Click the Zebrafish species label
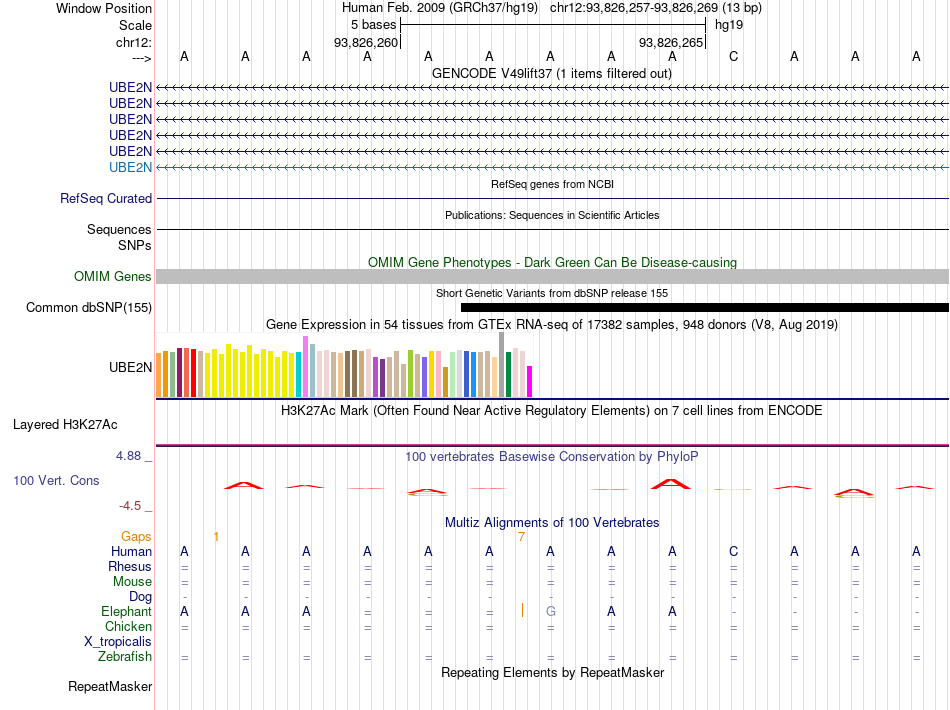950x710 pixels. [125, 656]
